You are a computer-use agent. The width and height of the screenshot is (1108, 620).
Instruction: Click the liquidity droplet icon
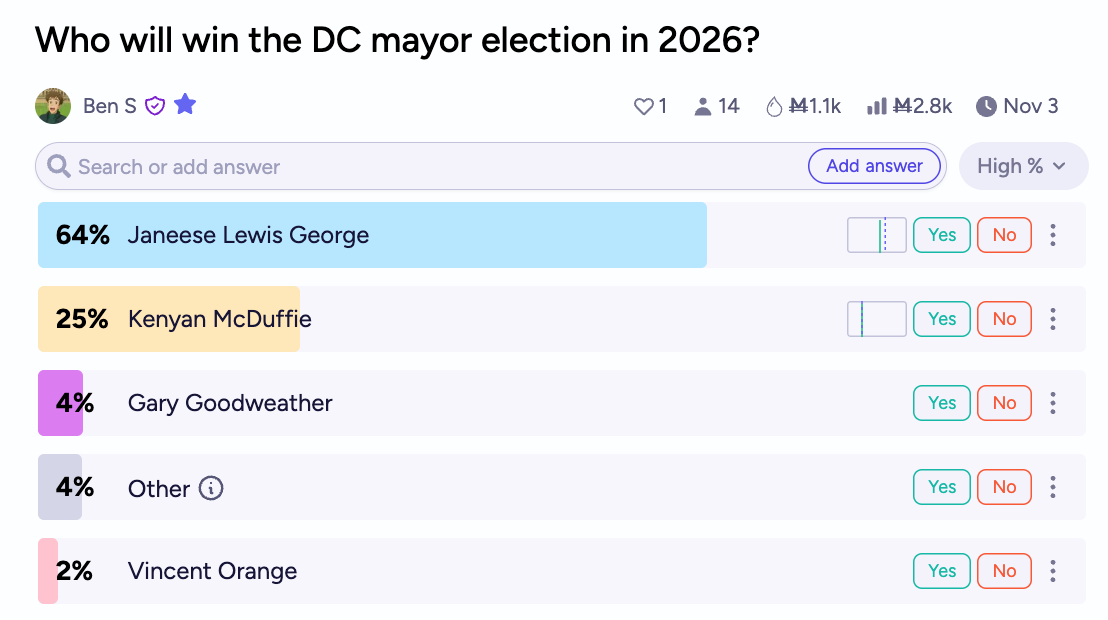coord(773,106)
